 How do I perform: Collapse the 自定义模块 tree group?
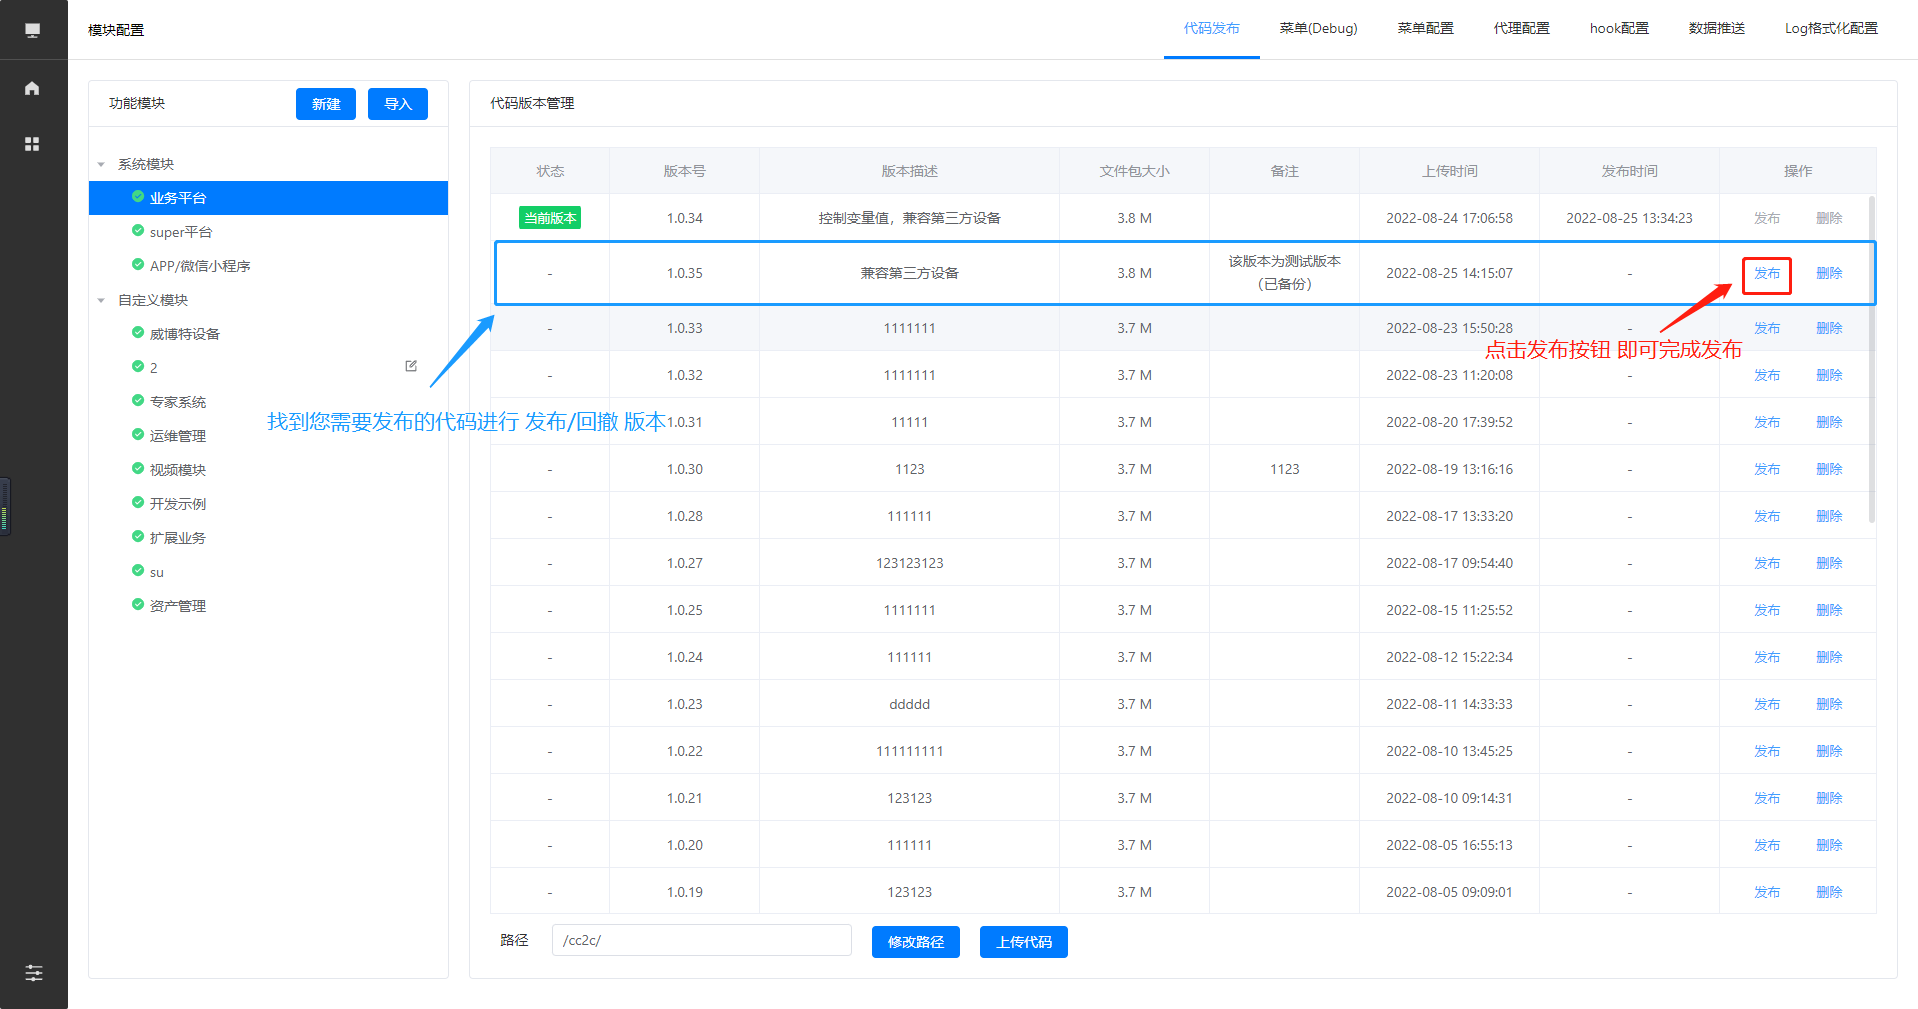click(x=102, y=300)
